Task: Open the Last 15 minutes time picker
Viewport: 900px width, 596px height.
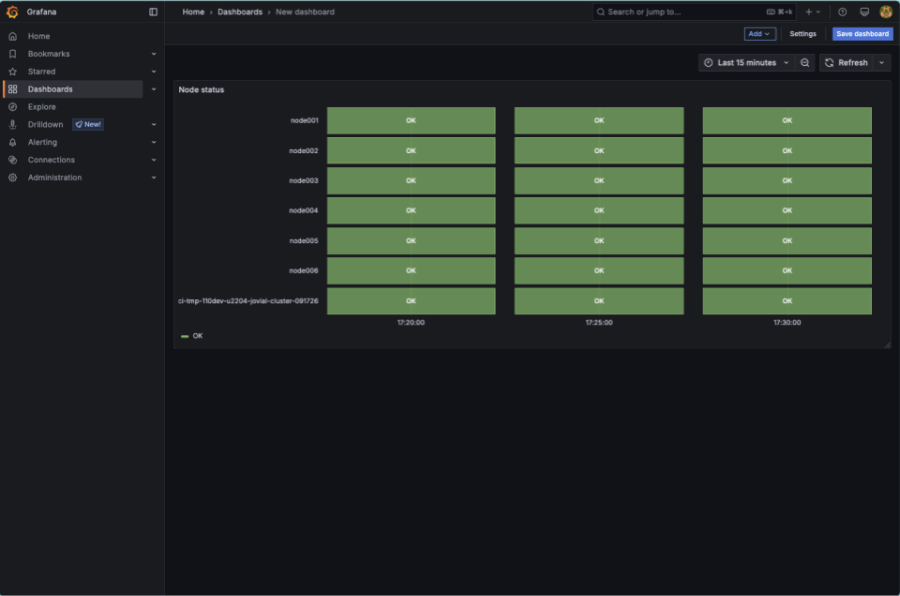Action: (x=745, y=63)
